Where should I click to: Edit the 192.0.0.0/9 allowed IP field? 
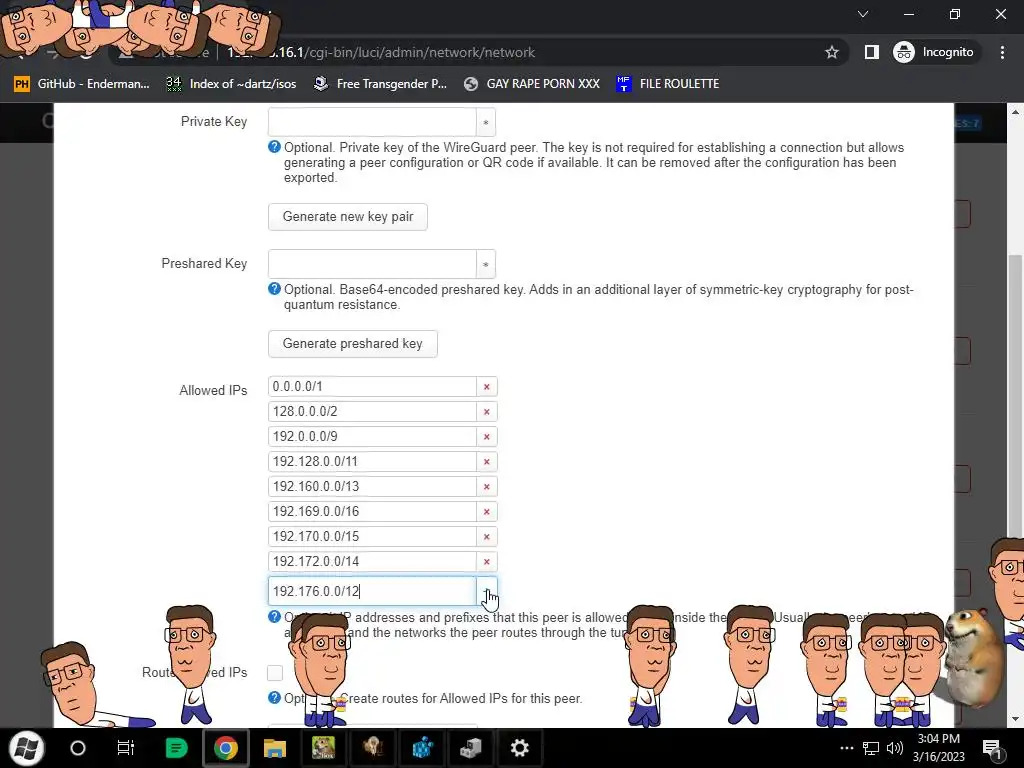coord(372,437)
